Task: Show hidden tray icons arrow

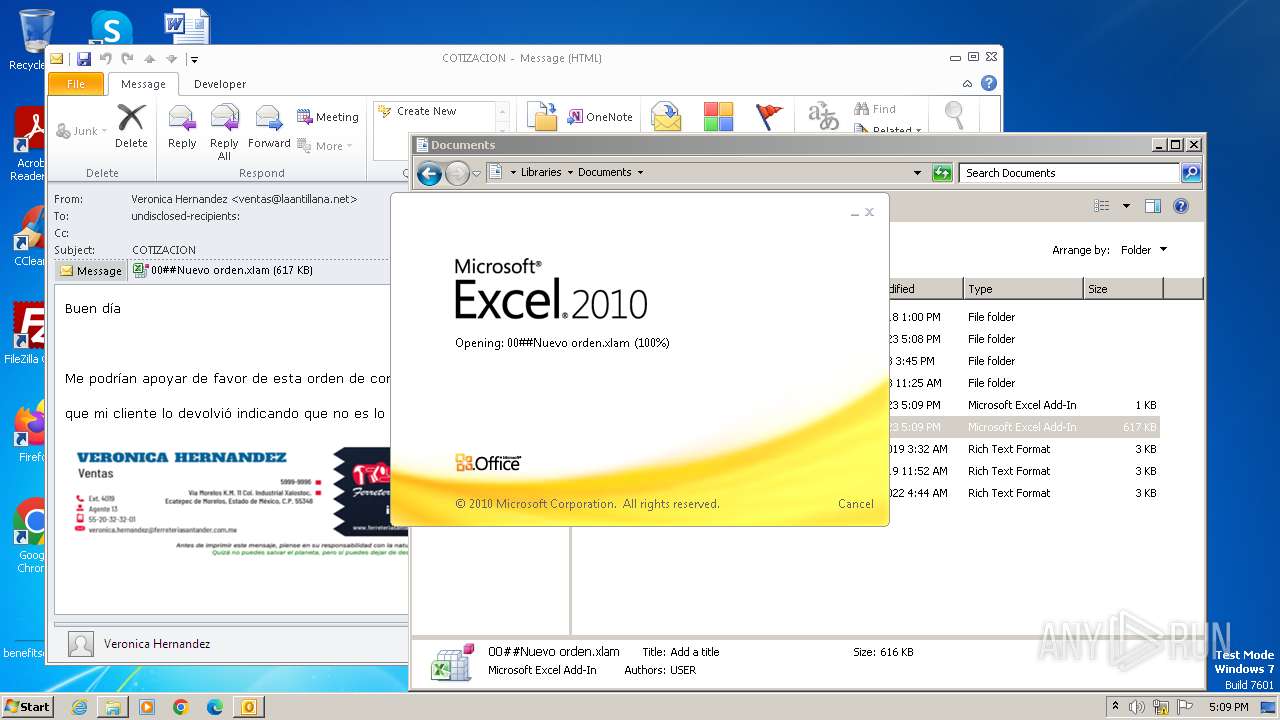Action: click(x=1115, y=707)
